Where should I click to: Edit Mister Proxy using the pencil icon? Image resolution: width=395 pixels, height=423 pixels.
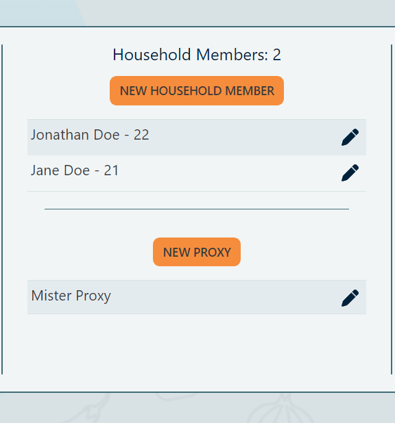pyautogui.click(x=350, y=298)
